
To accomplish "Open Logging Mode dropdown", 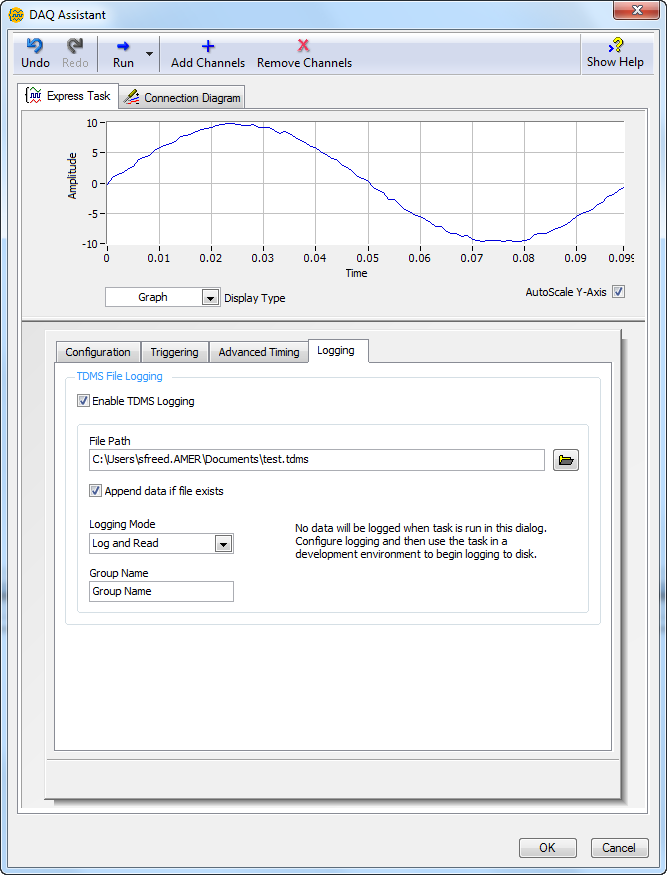I will point(223,544).
